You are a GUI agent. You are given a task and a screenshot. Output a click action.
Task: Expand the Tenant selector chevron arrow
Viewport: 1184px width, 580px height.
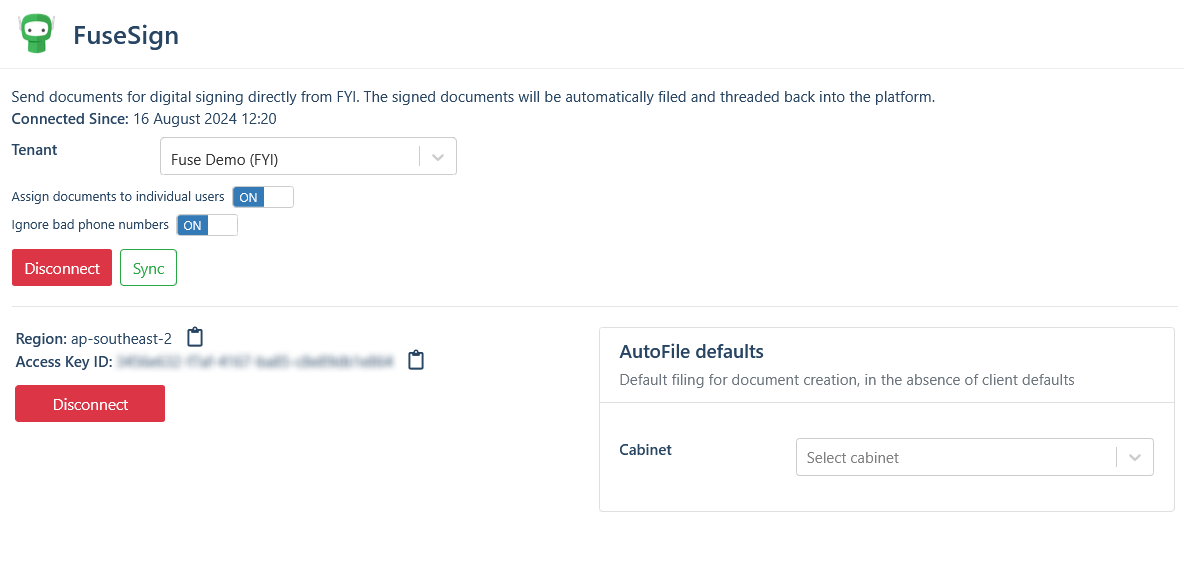(x=438, y=157)
